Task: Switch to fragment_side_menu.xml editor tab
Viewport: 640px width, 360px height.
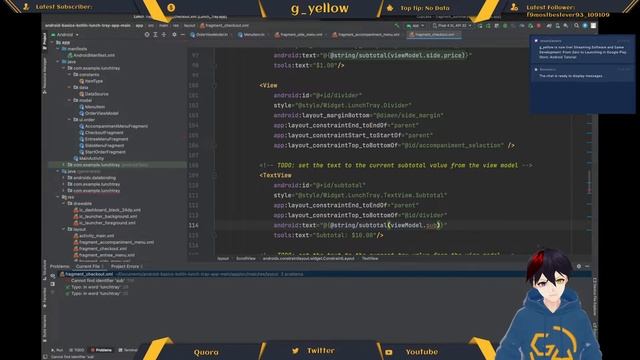Action: [x=299, y=35]
